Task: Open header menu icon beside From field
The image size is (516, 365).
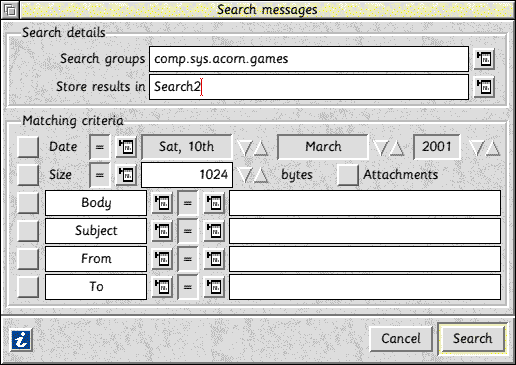Action: 162,259
